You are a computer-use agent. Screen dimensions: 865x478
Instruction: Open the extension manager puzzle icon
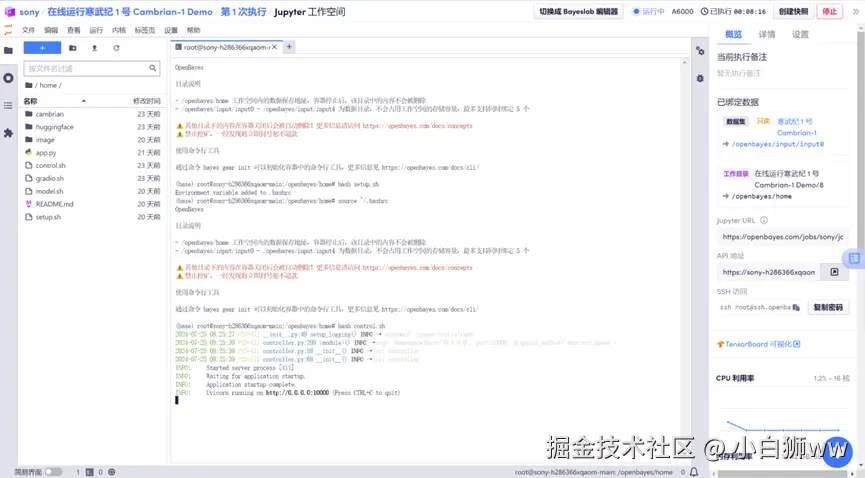coord(8,132)
